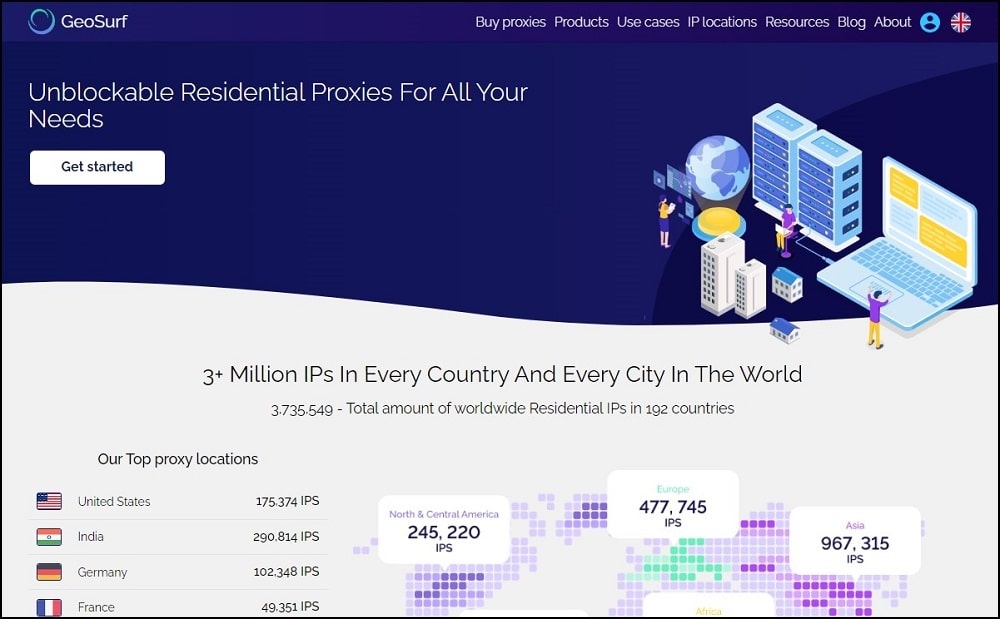Screen dimensions: 1000x619
Task: Open the Resources menu
Action: point(797,22)
